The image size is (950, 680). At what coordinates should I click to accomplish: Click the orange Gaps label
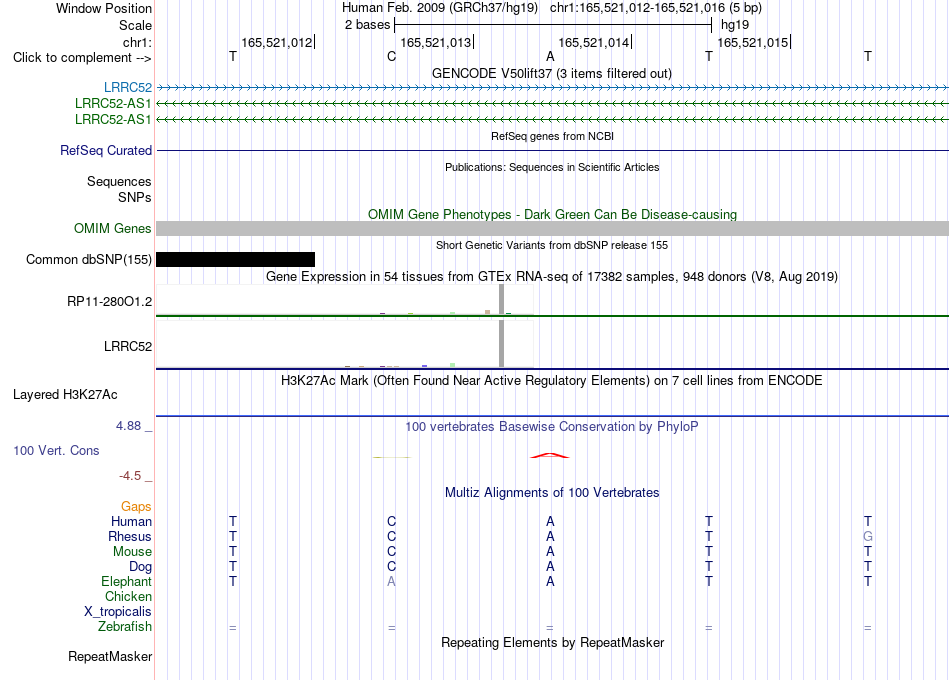point(136,507)
